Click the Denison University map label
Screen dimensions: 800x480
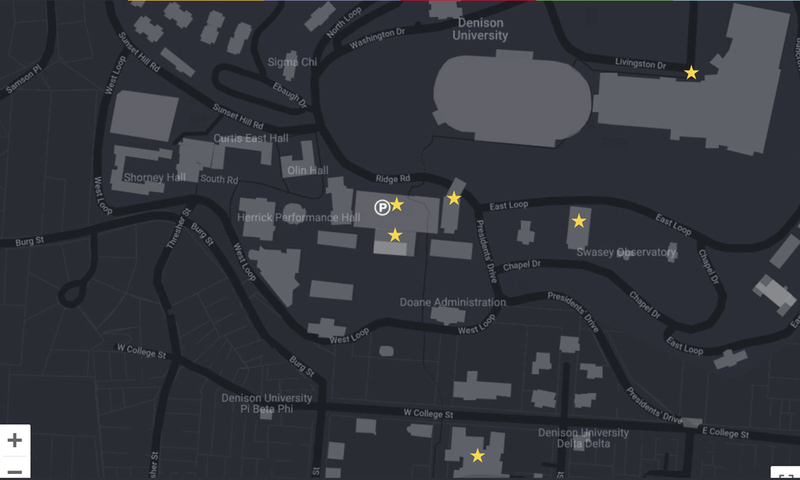click(x=480, y=29)
